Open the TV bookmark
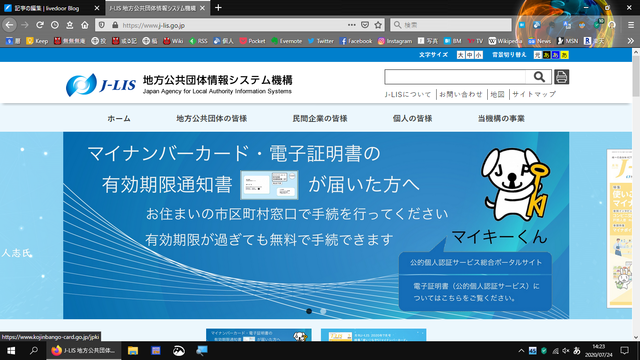 pos(475,41)
